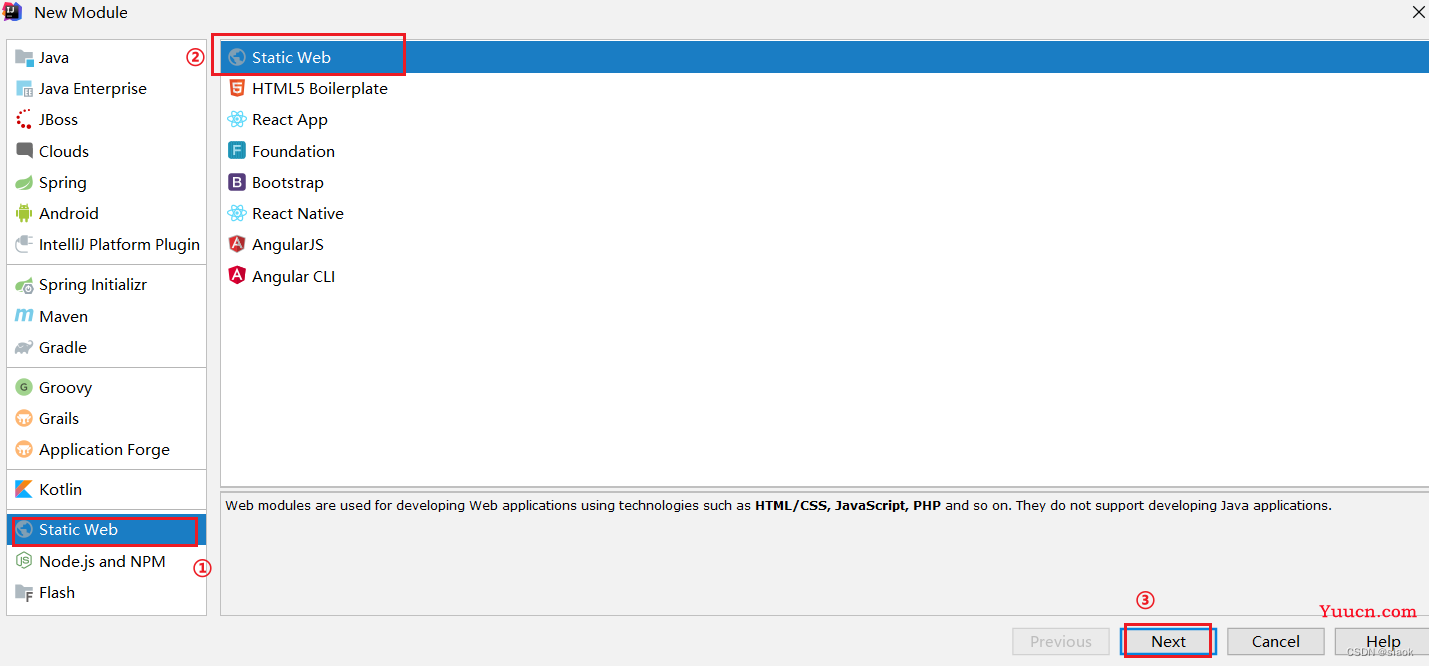Screen dimensions: 1429x666
Task: Choose 'Node.js and NPM' text entry
Action: tap(102, 561)
